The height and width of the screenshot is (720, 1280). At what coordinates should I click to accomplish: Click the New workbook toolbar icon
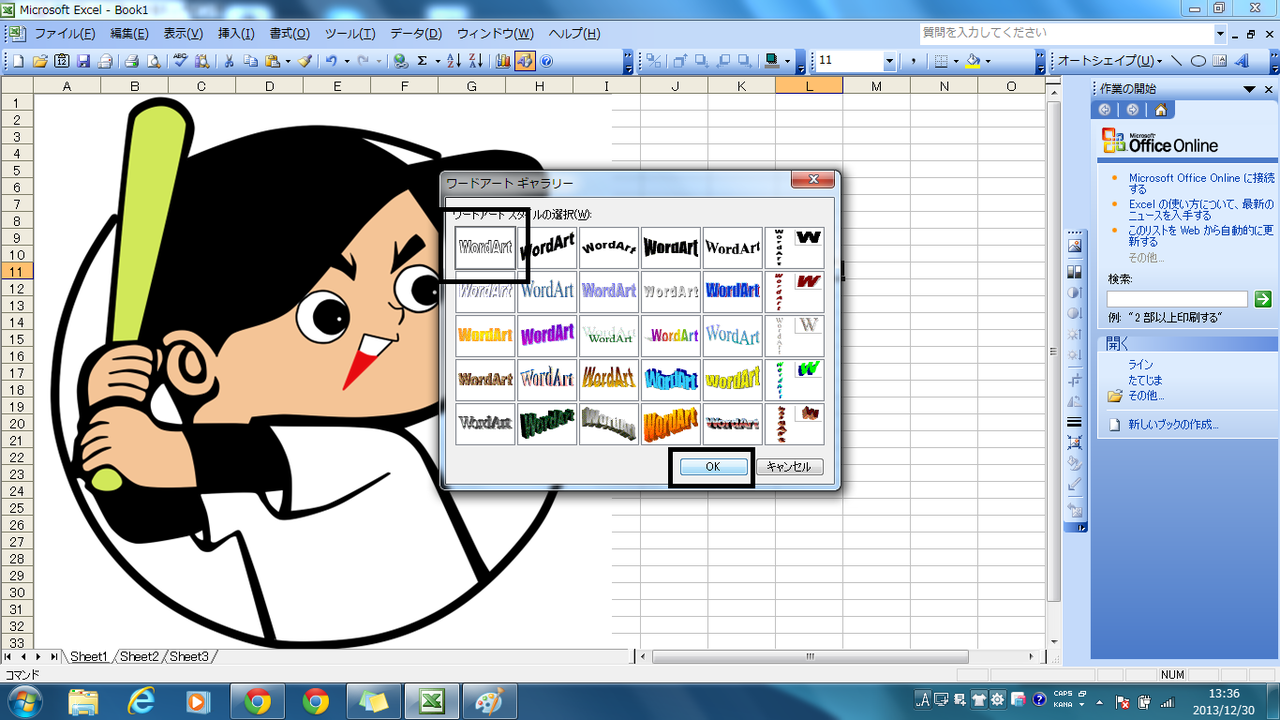click(x=18, y=61)
